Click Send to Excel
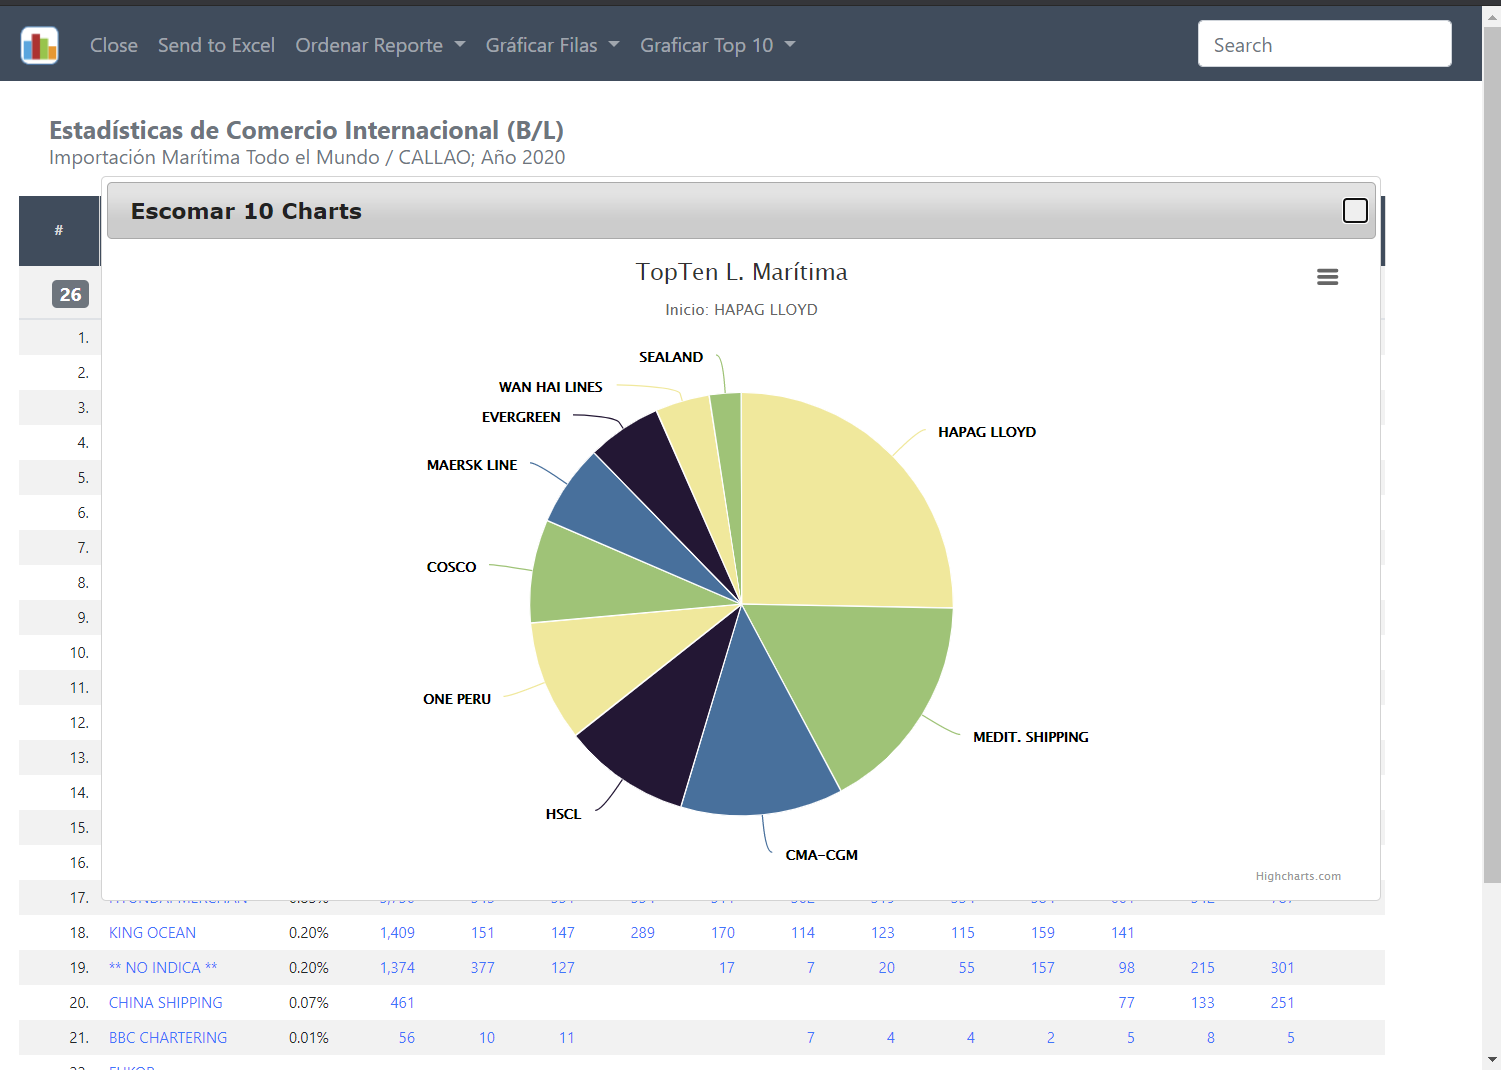Screen dimensions: 1501x1070 216,45
